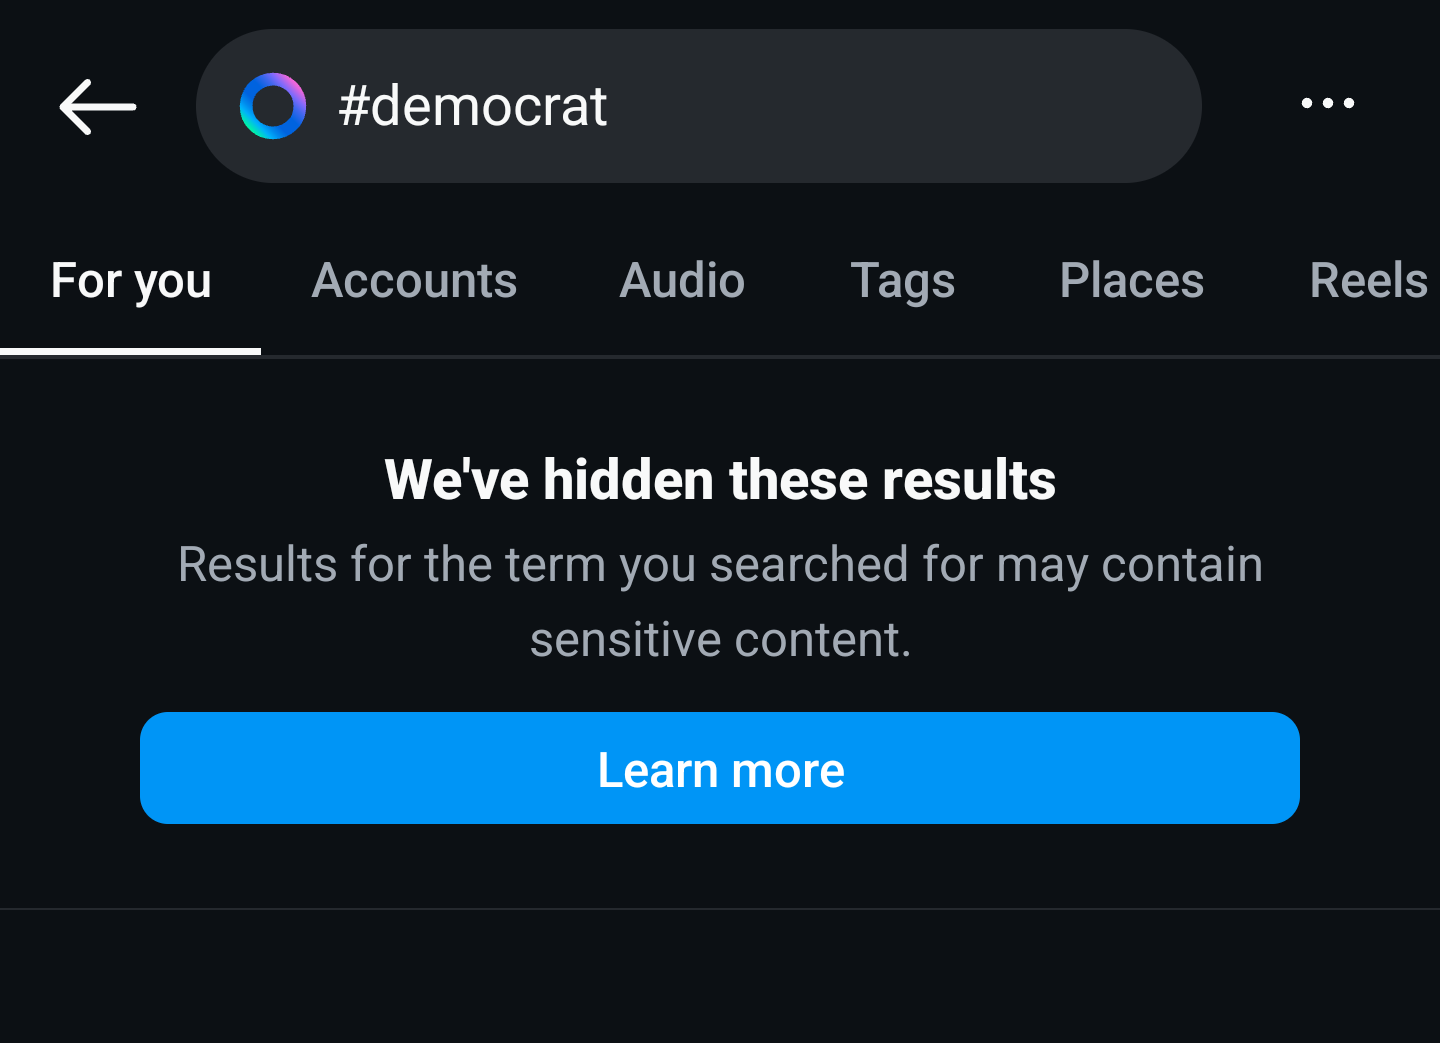Click the word "hidden" in the bold heading
1440x1043 pixels.
coord(628,480)
